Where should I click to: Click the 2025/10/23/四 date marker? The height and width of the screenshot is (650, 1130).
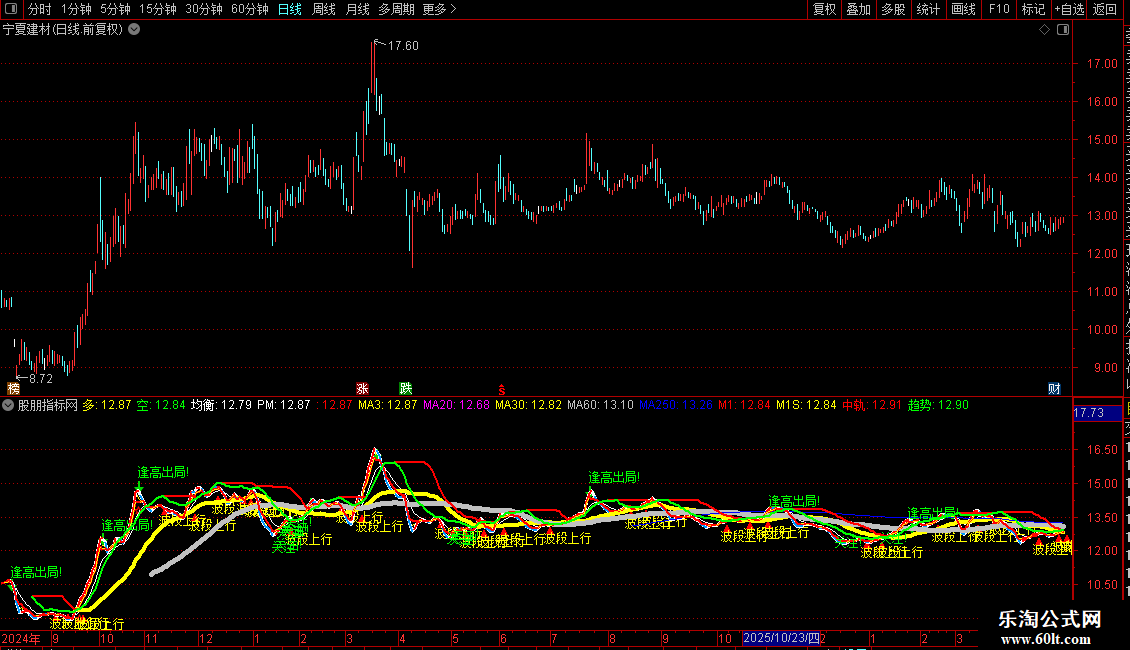[781, 638]
